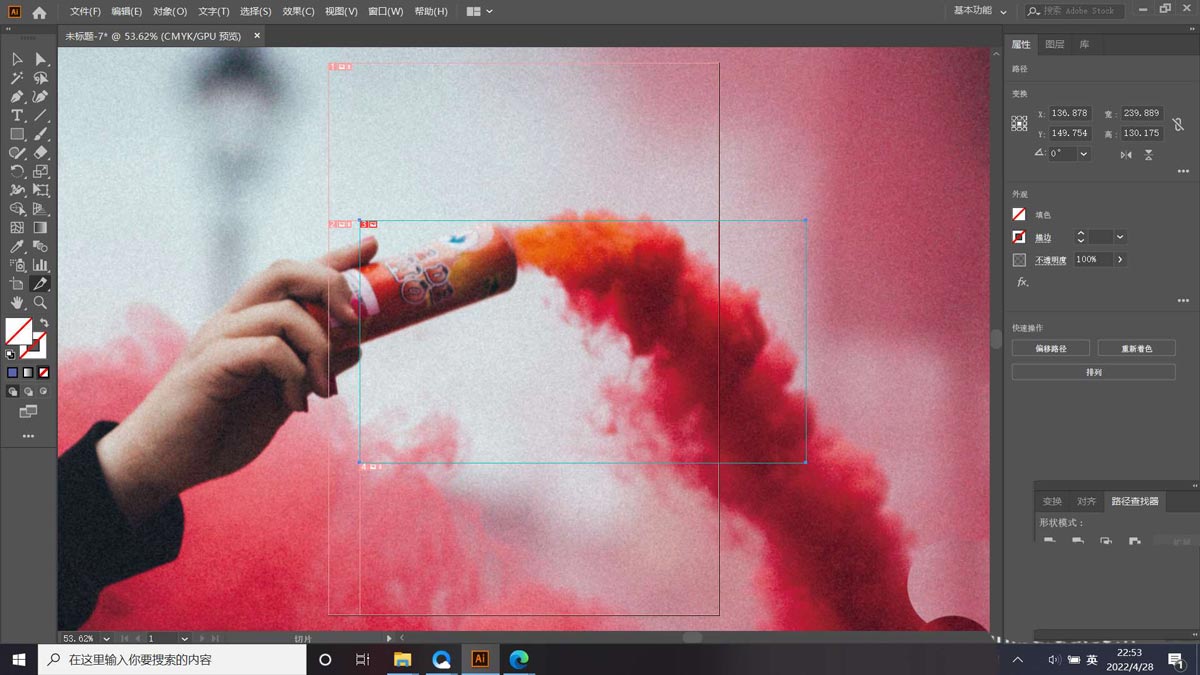Image resolution: width=1200 pixels, height=675 pixels.
Task: Select the Gradient tool
Action: point(40,228)
